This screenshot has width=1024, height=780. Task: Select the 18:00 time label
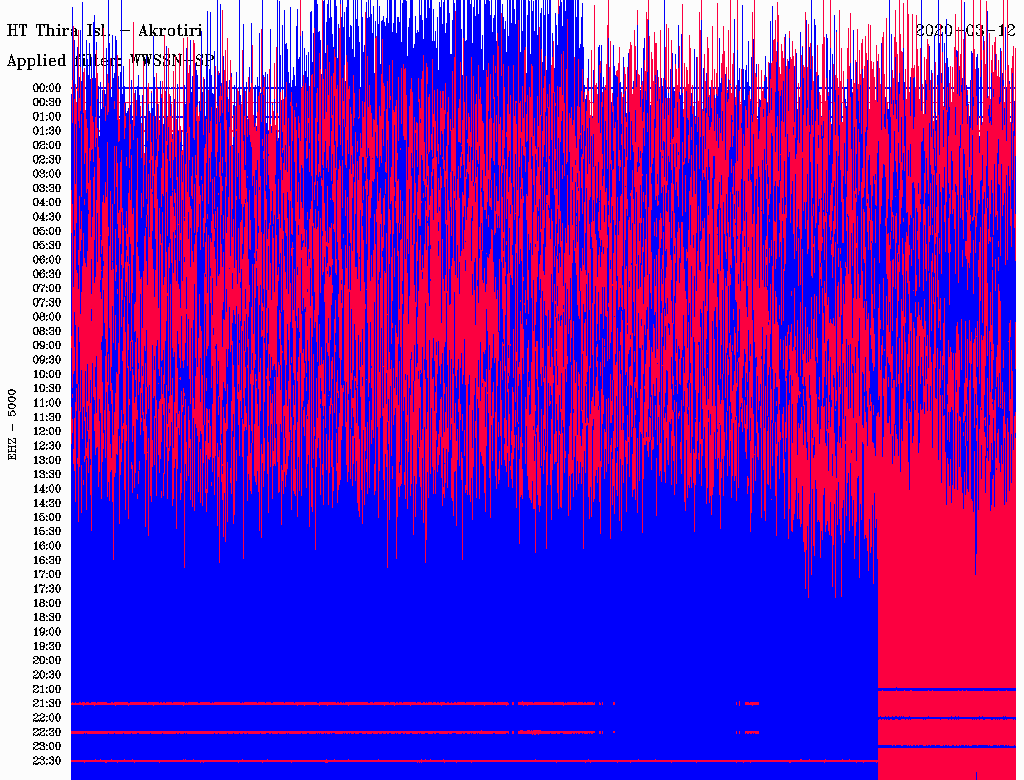click(47, 603)
